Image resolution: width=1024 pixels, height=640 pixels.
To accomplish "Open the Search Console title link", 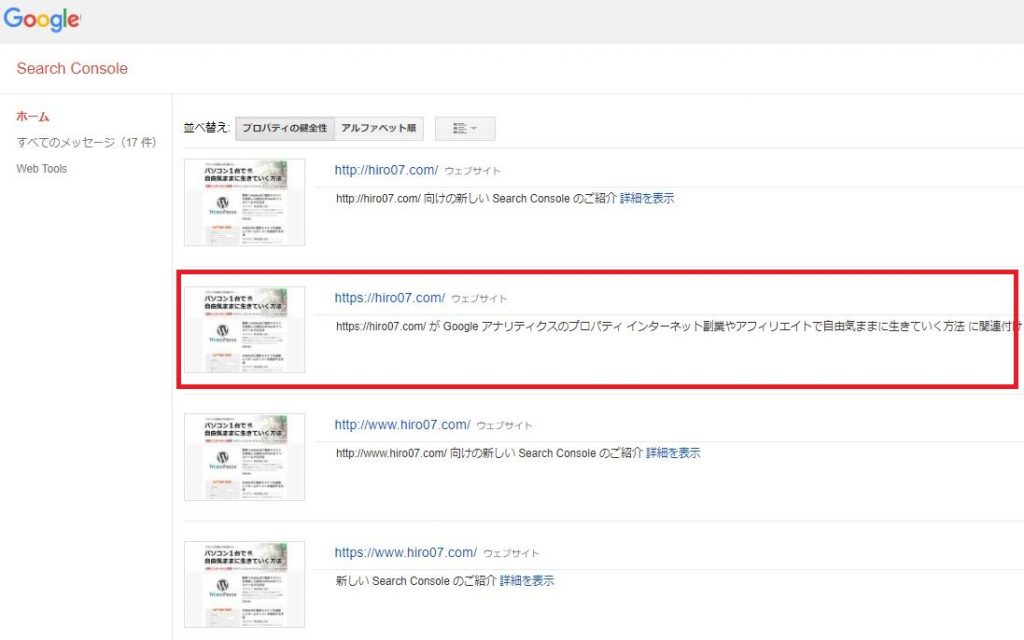I will (x=72, y=69).
